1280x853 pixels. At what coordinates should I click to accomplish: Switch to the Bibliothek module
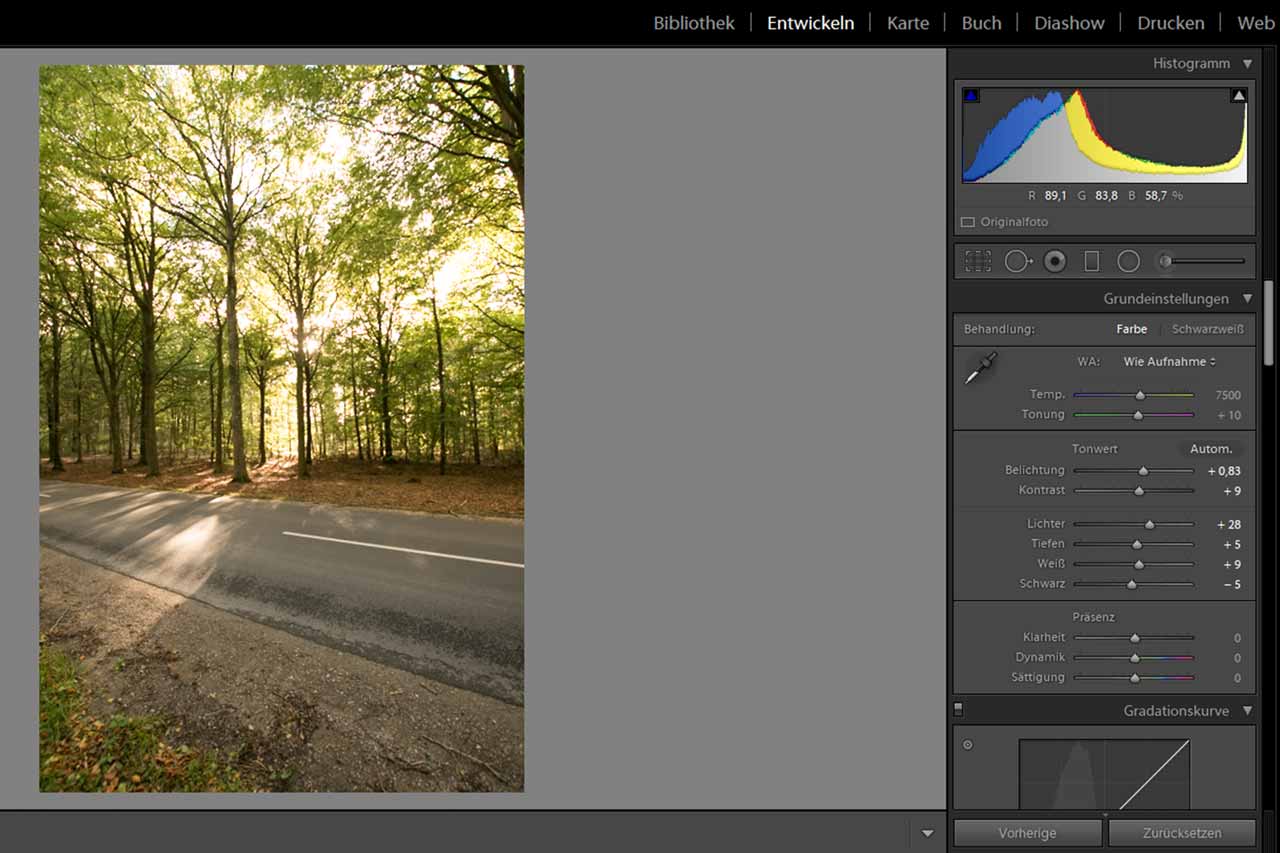tap(693, 23)
